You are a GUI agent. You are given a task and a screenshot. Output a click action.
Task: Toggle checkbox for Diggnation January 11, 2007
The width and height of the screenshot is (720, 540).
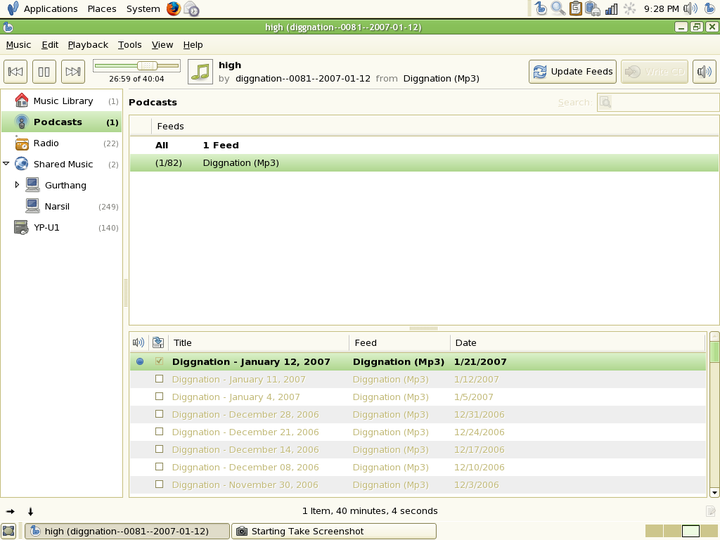click(x=159, y=379)
